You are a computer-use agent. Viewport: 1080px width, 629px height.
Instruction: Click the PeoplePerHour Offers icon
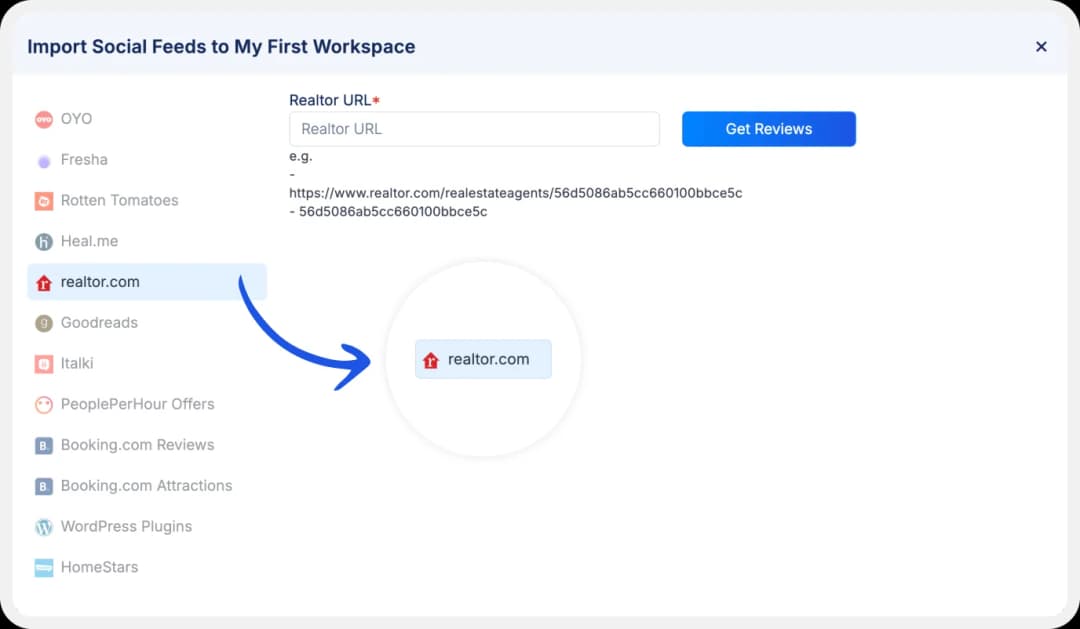43,405
